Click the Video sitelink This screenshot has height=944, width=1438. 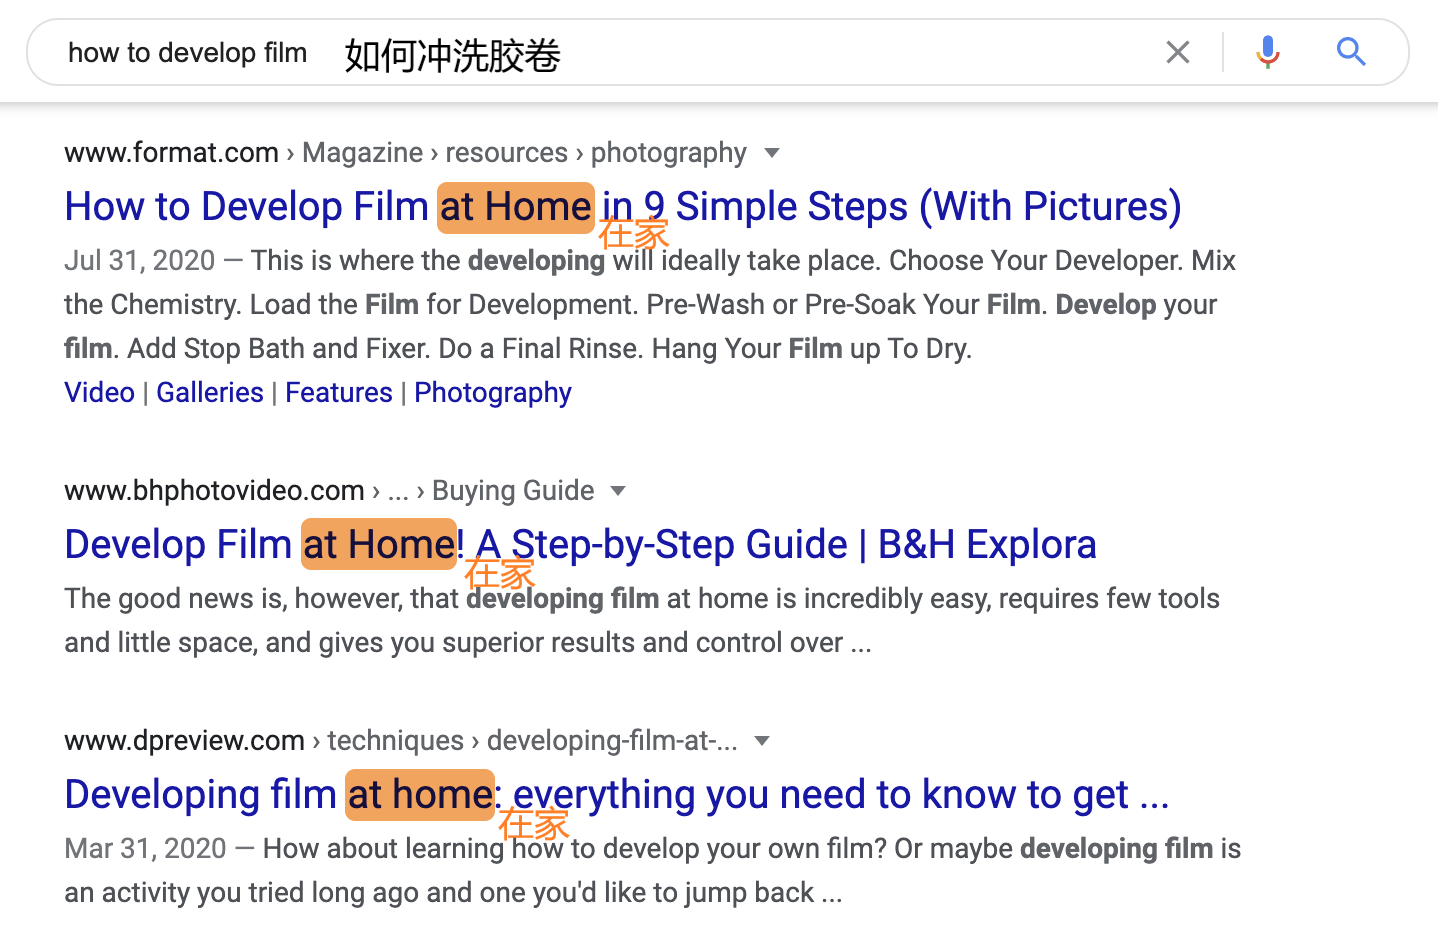[99, 393]
